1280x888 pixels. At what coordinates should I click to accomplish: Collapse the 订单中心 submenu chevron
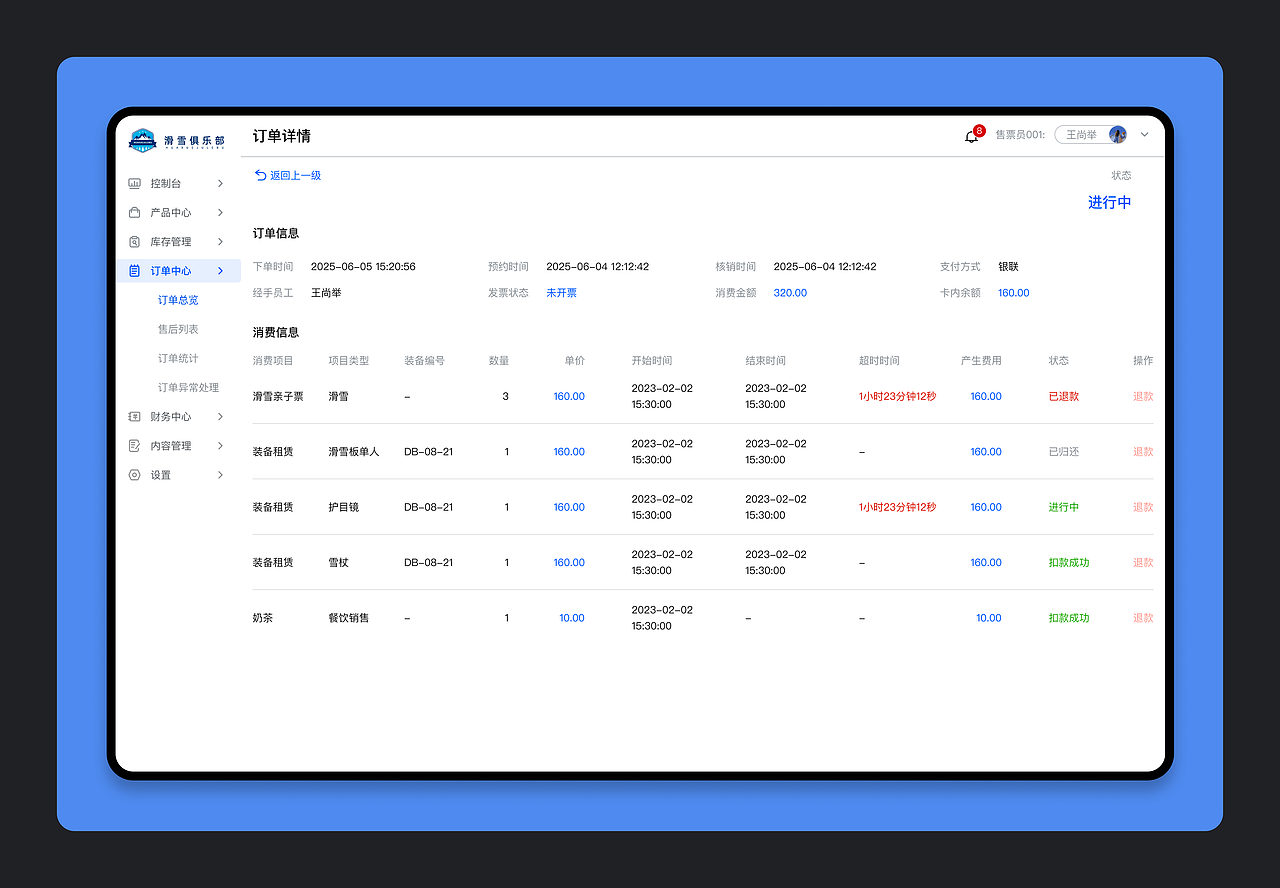221,270
